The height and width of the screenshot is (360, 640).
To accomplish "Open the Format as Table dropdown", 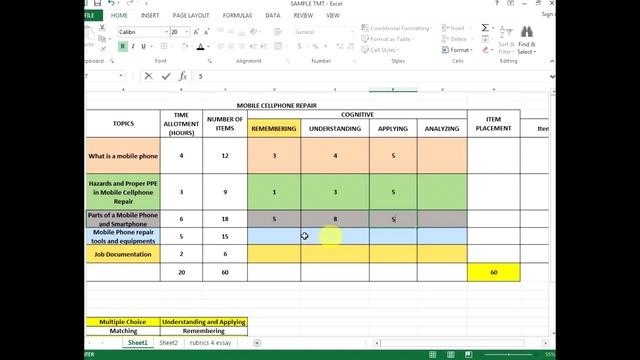I will 388,39.
